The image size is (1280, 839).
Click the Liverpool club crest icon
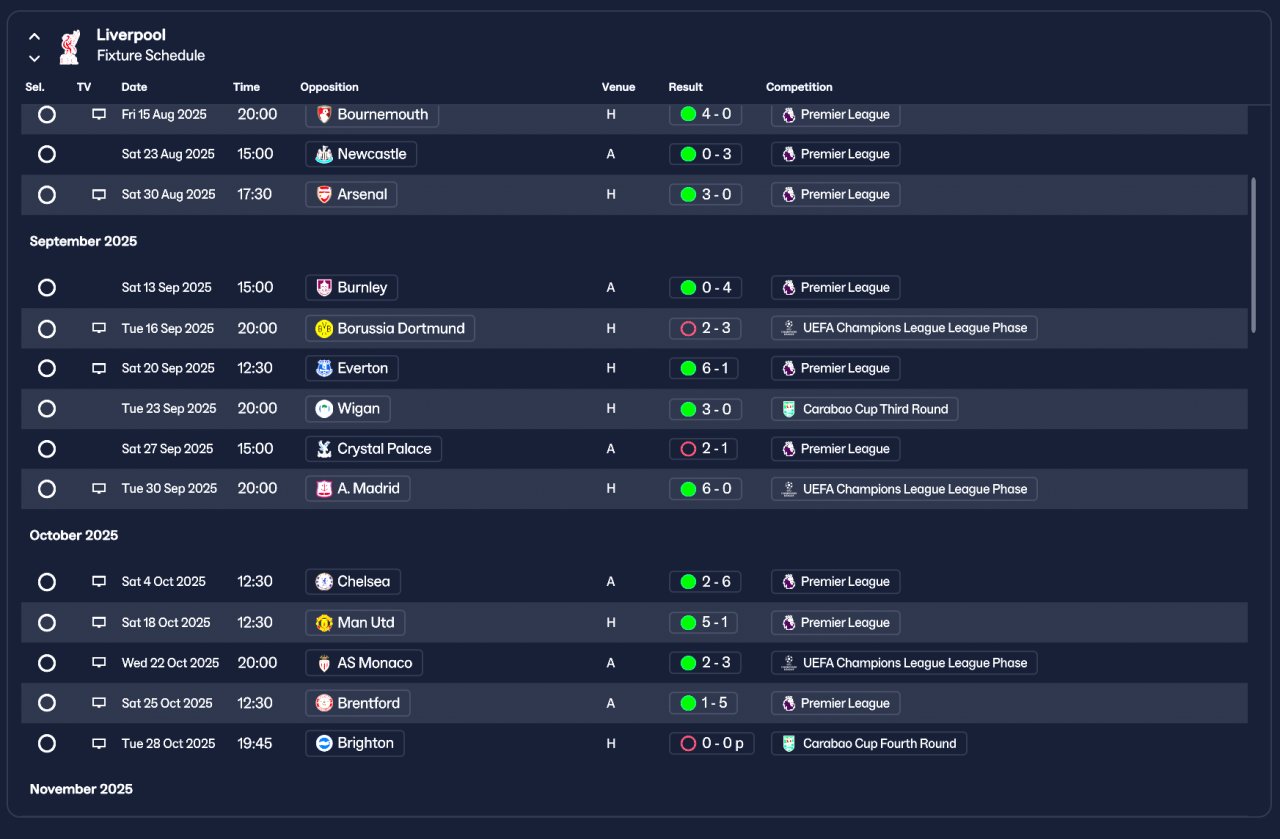(69, 46)
